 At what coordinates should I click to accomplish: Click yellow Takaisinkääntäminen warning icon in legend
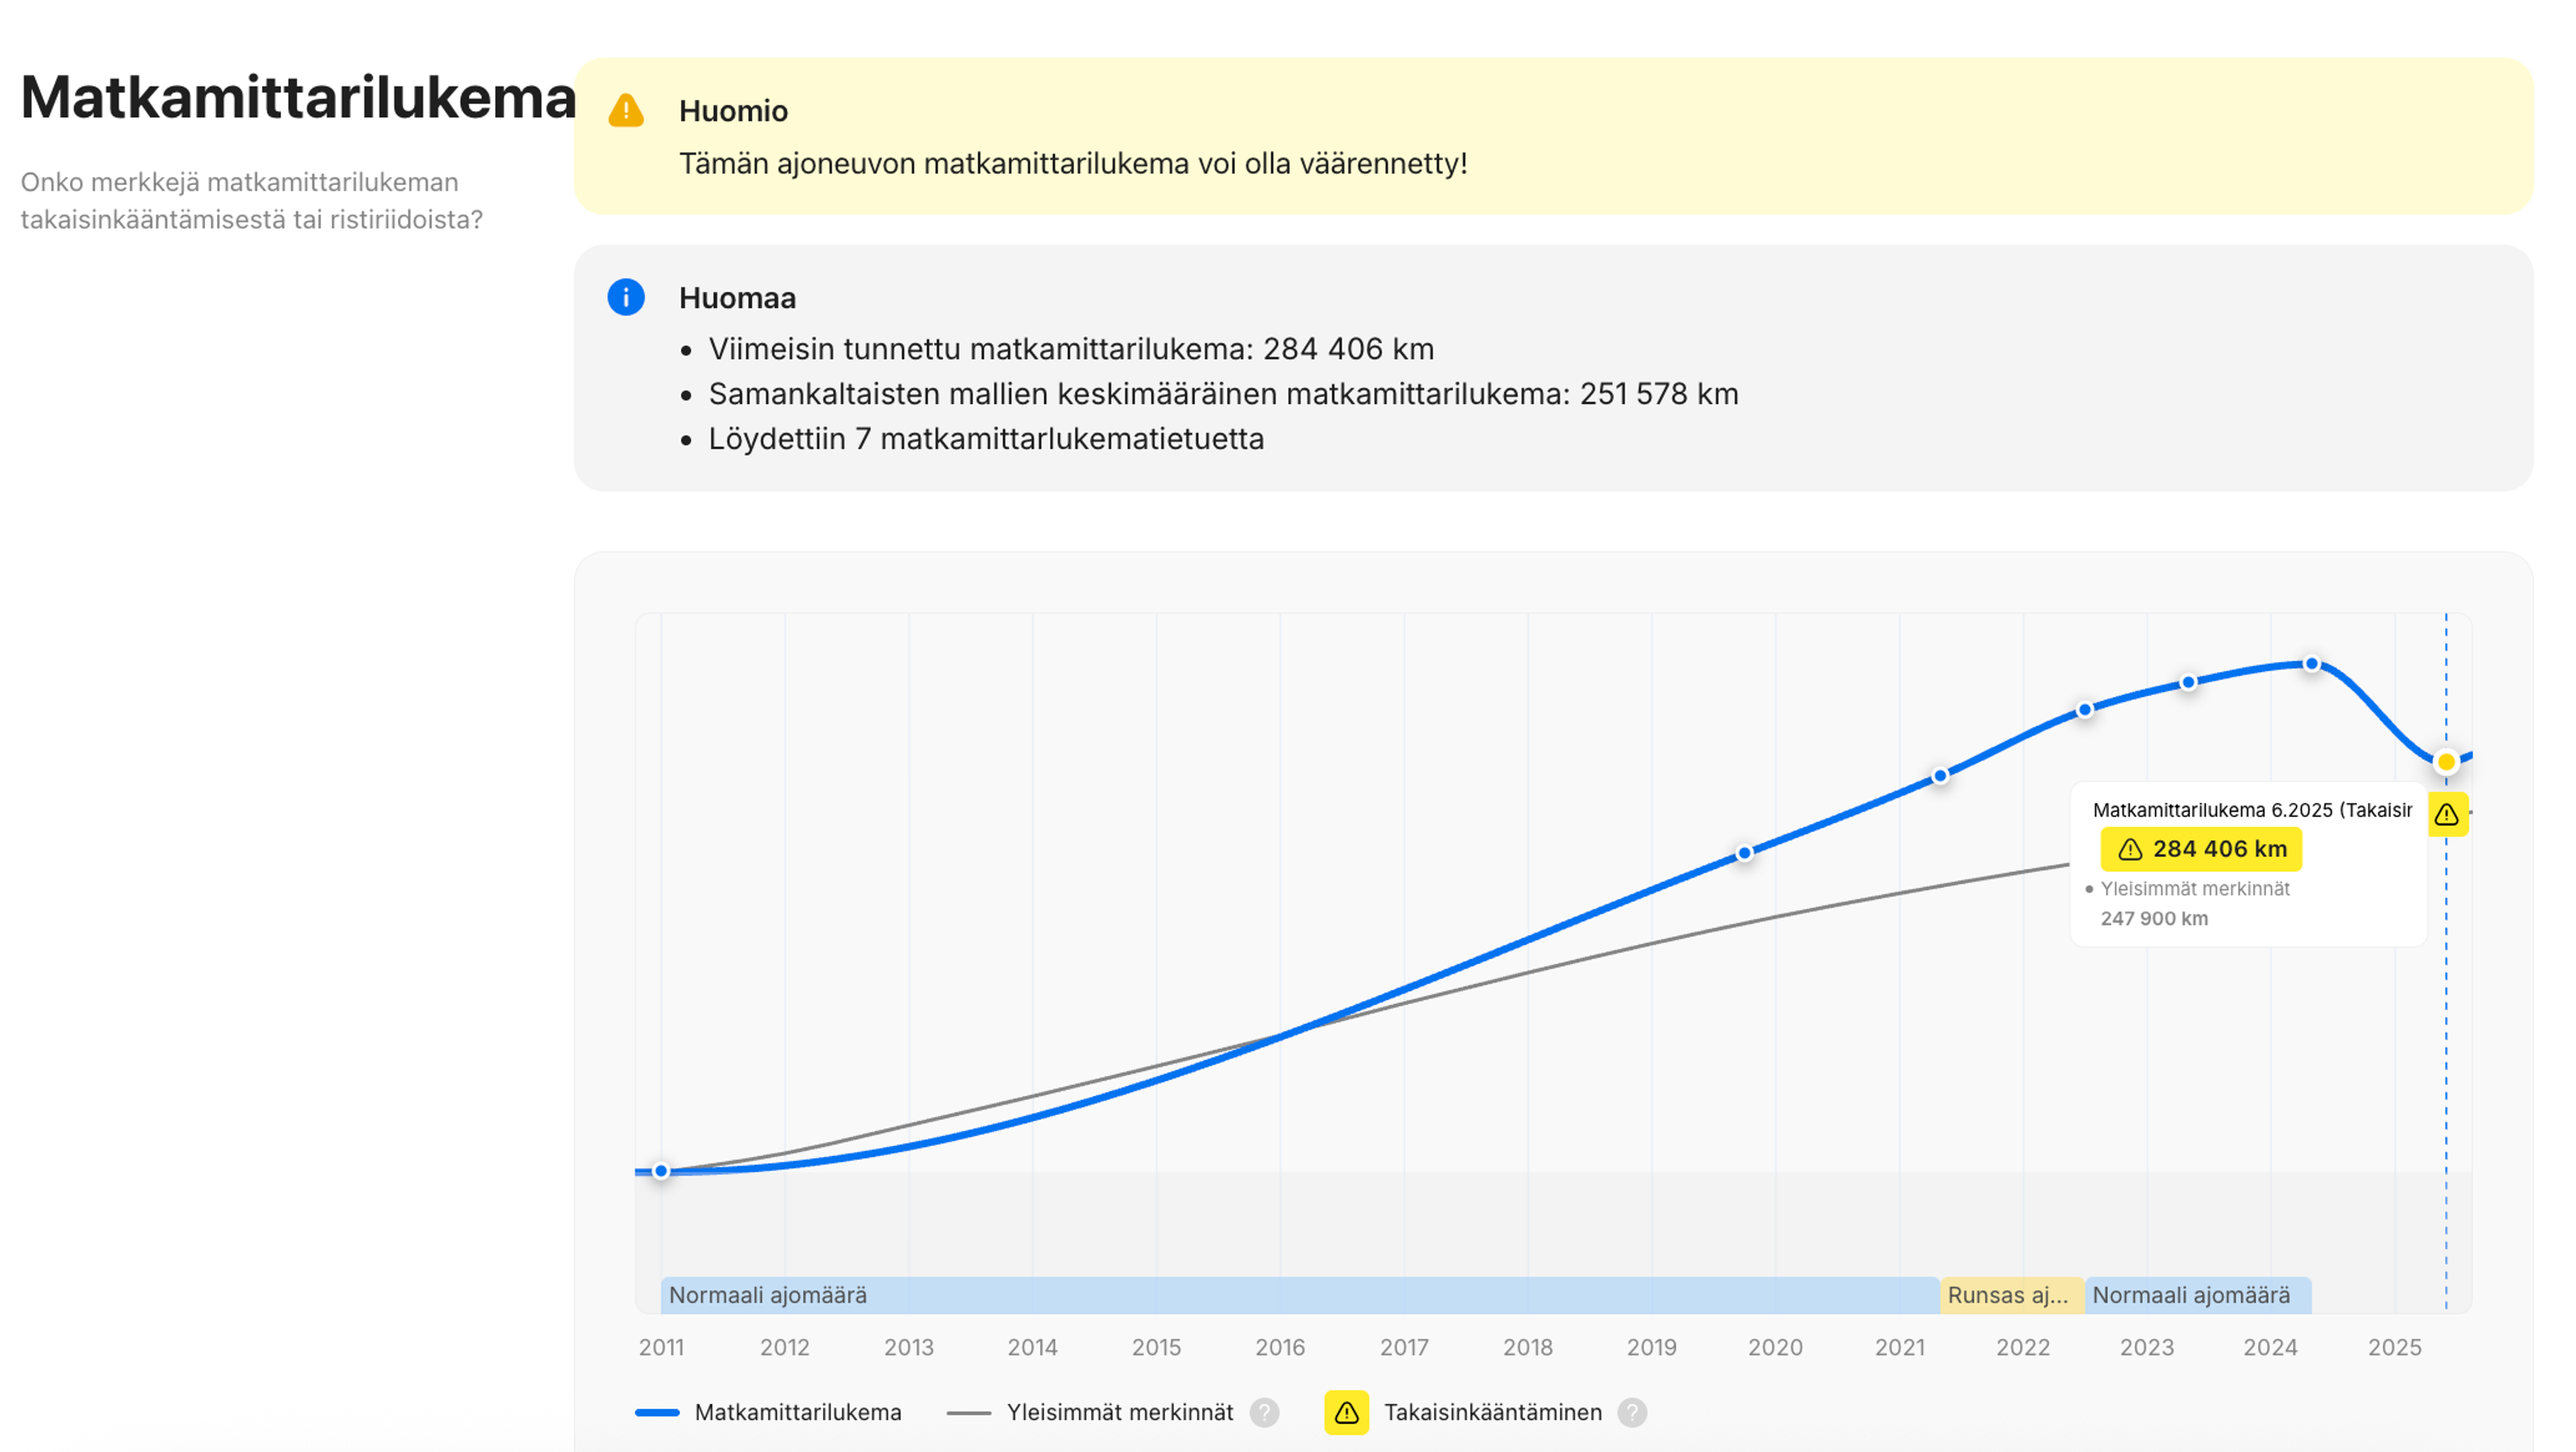(x=1346, y=1412)
